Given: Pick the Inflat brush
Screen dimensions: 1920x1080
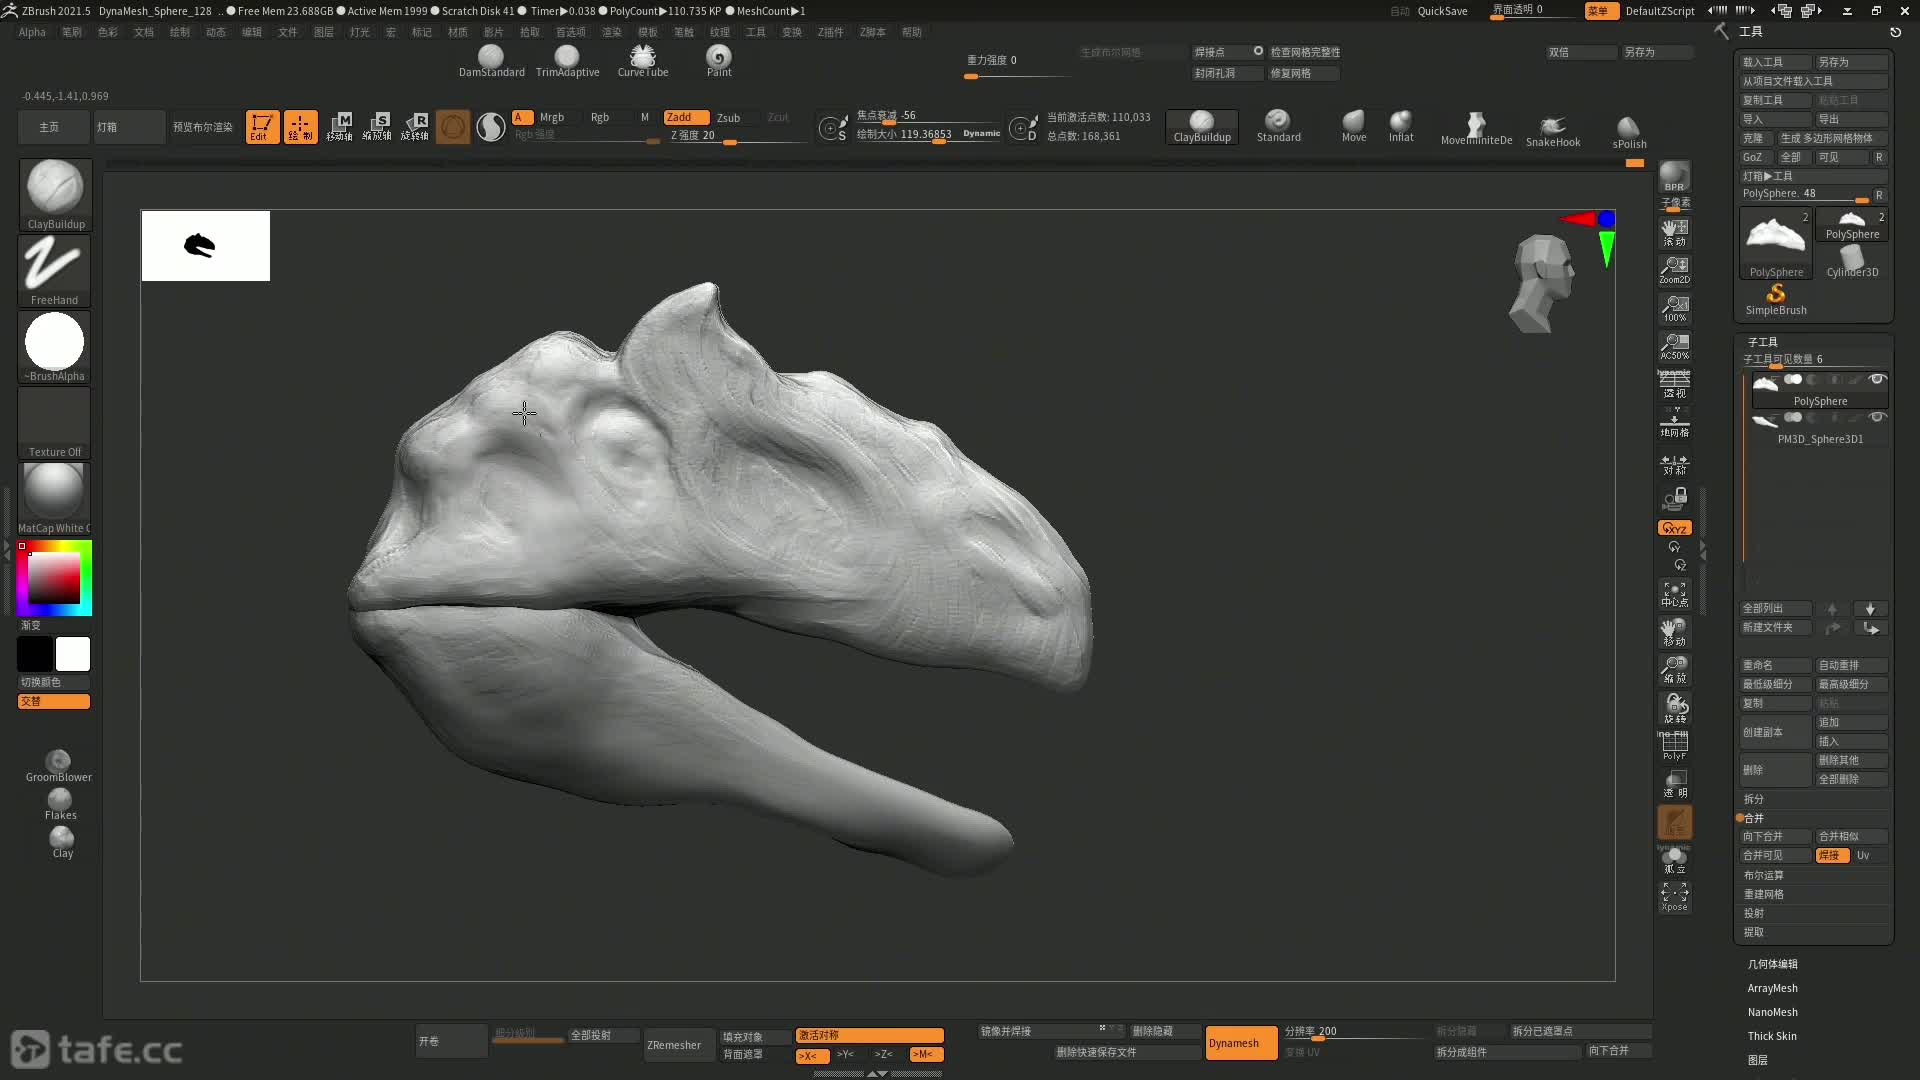Looking at the screenshot, I should [x=1401, y=126].
